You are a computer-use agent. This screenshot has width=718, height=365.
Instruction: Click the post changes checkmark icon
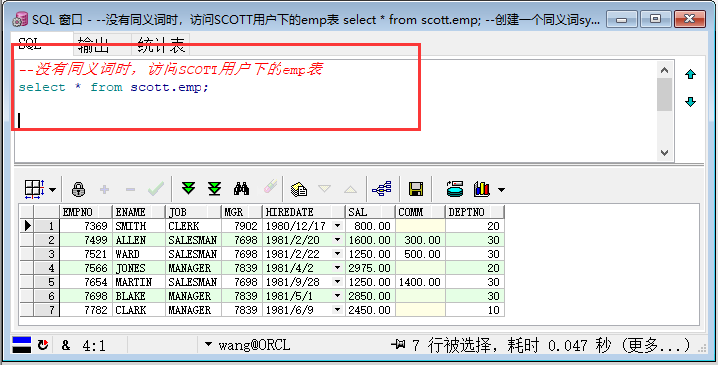156,189
